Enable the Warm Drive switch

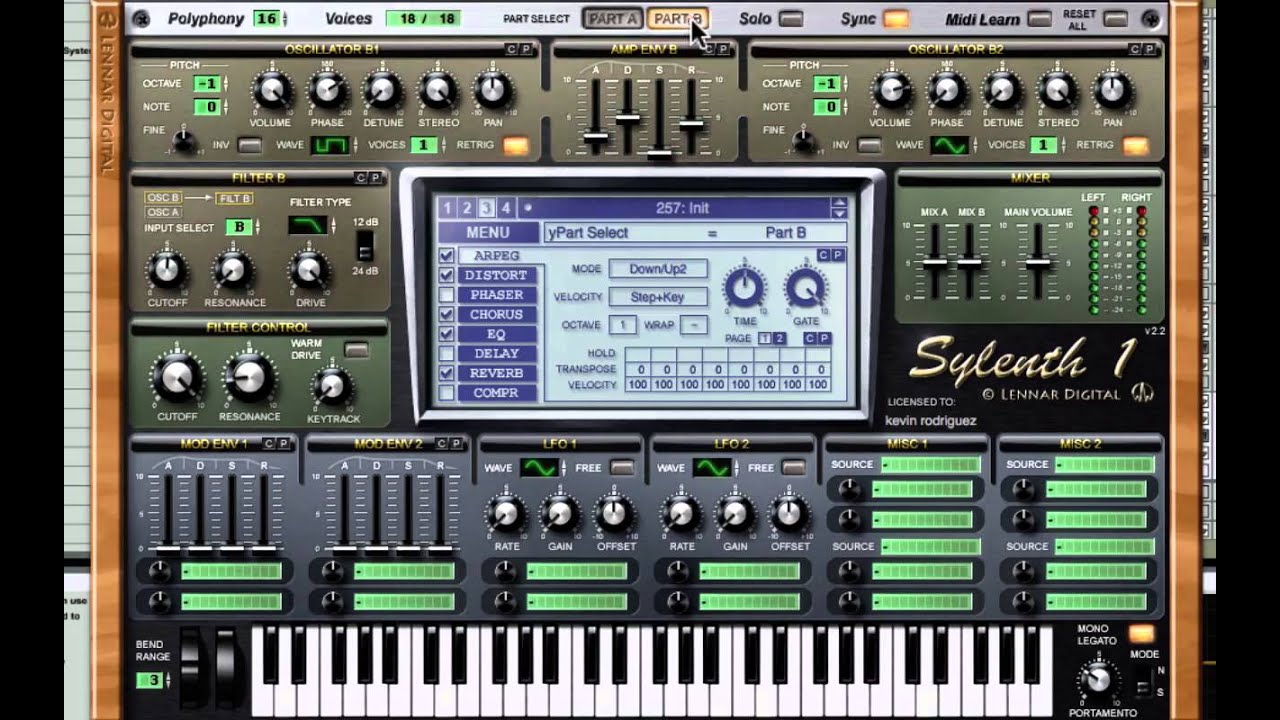pyautogui.click(x=356, y=350)
